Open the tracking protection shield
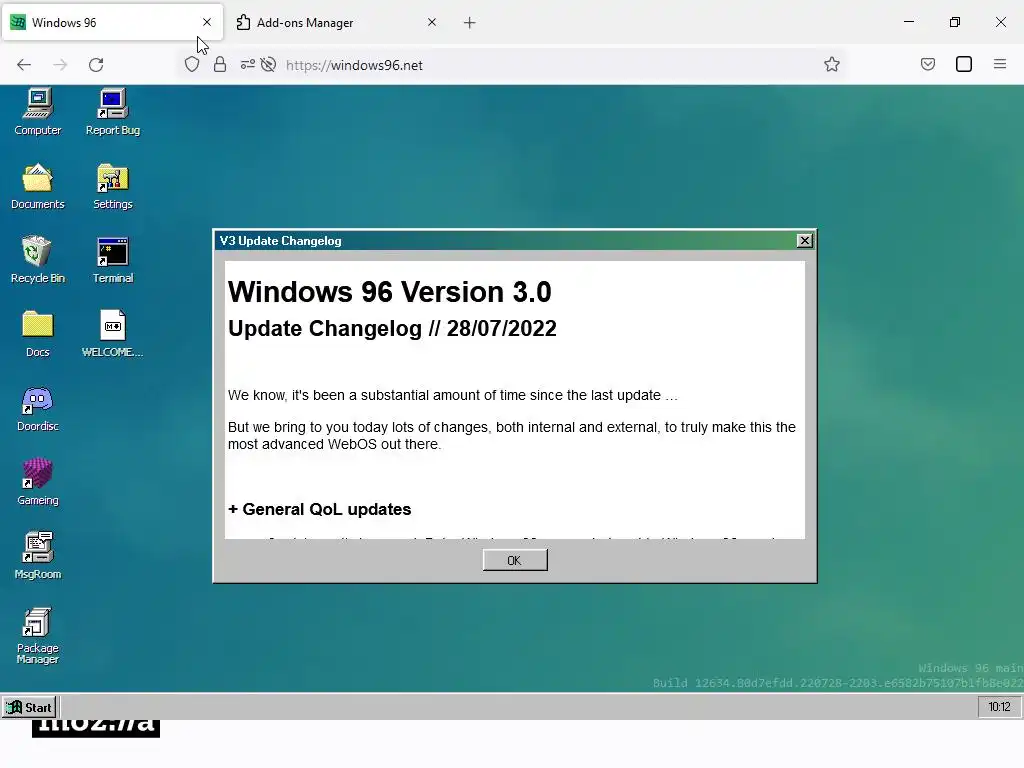This screenshot has width=1024, height=768. 192,65
